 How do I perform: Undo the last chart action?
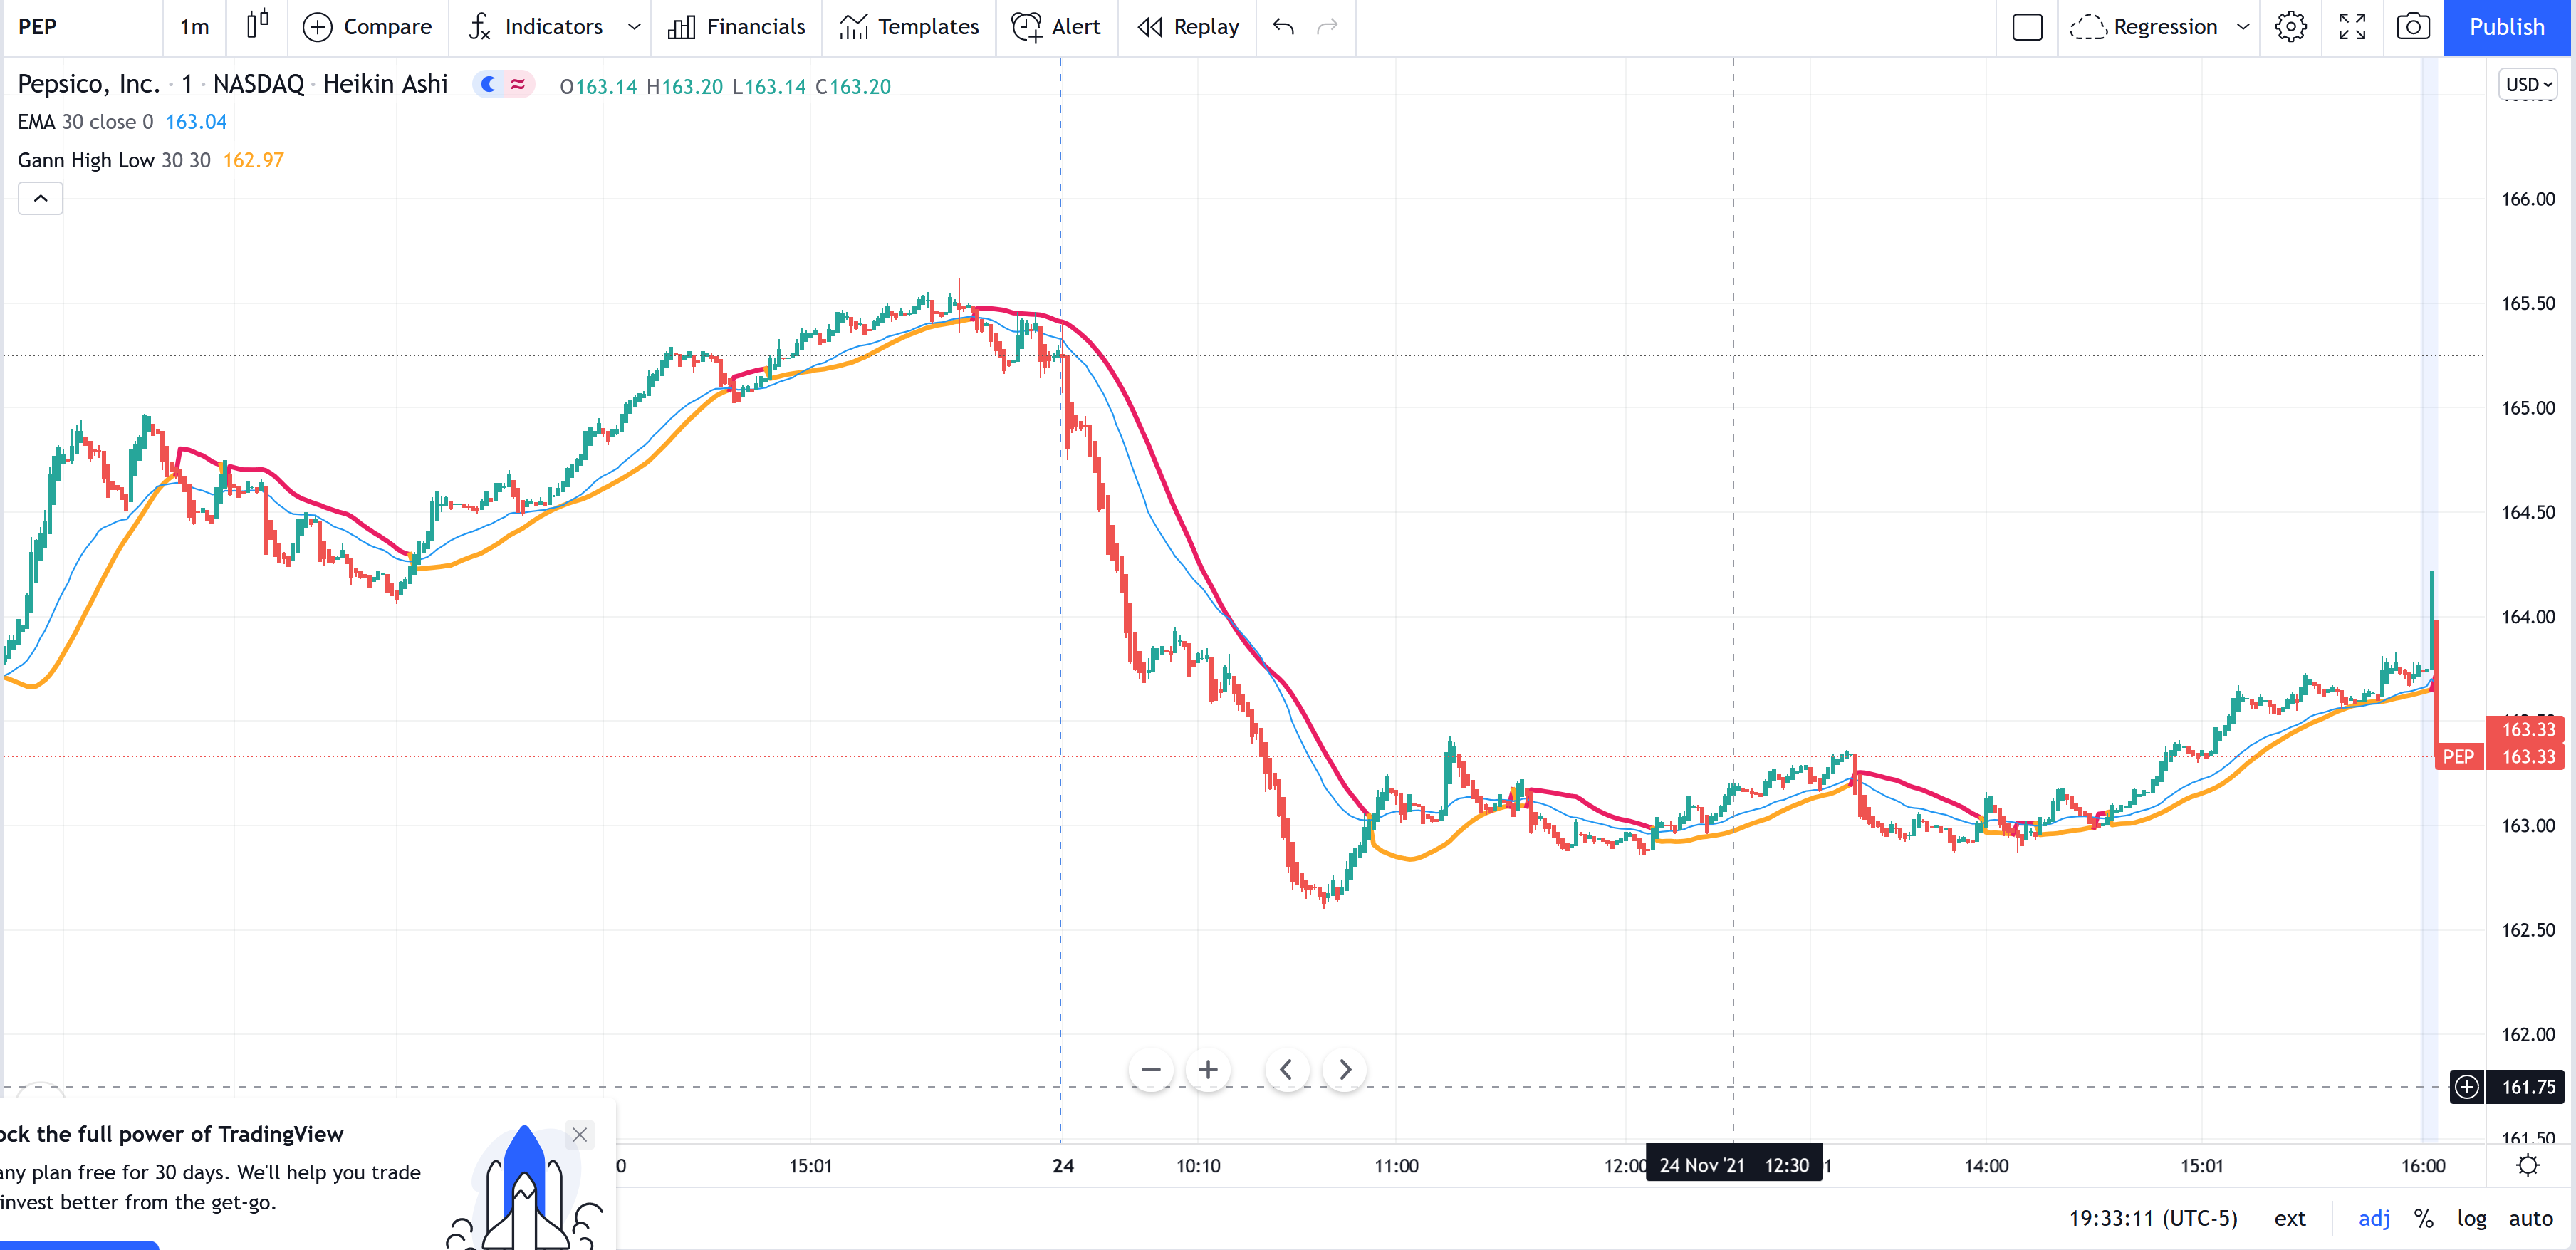coord(1284,27)
